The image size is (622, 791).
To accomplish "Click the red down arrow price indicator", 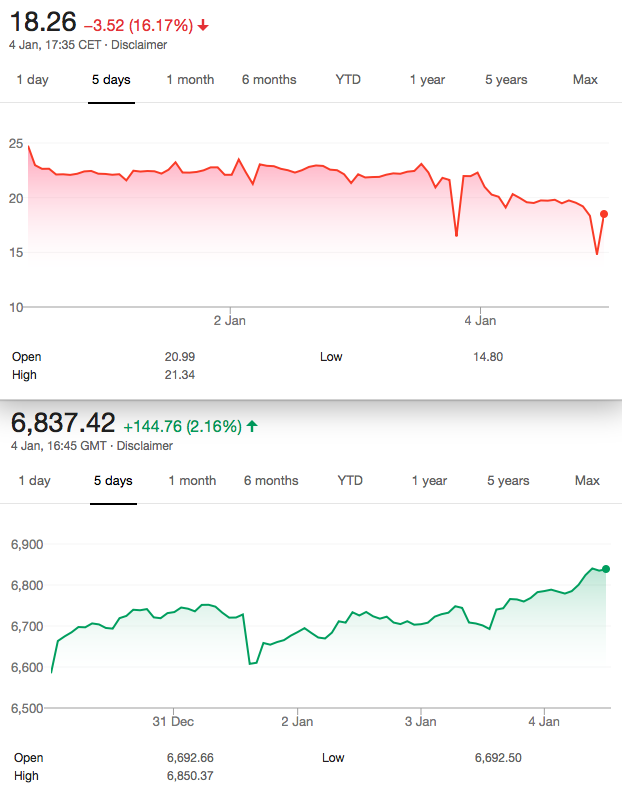I will (x=204, y=25).
